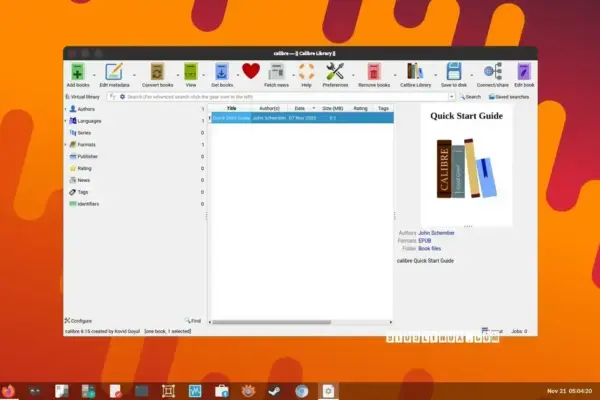Image resolution: width=600 pixels, height=400 pixels.
Task: Sort by the Title column header
Action: 231,108
